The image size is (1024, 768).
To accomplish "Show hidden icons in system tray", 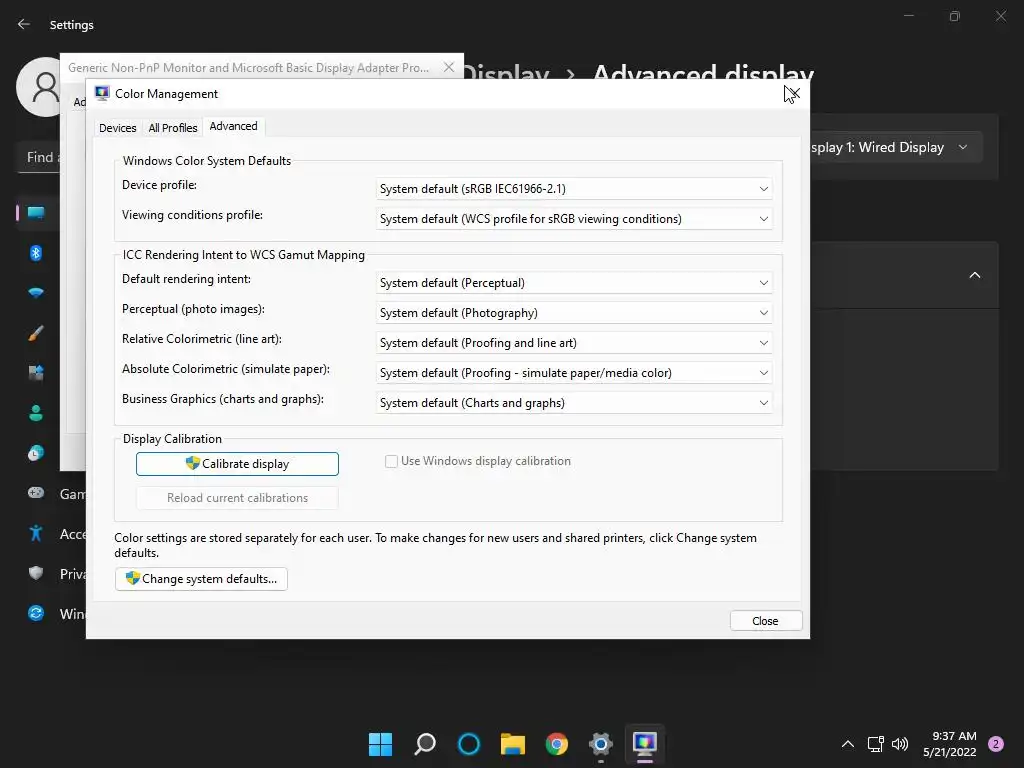I will (848, 744).
